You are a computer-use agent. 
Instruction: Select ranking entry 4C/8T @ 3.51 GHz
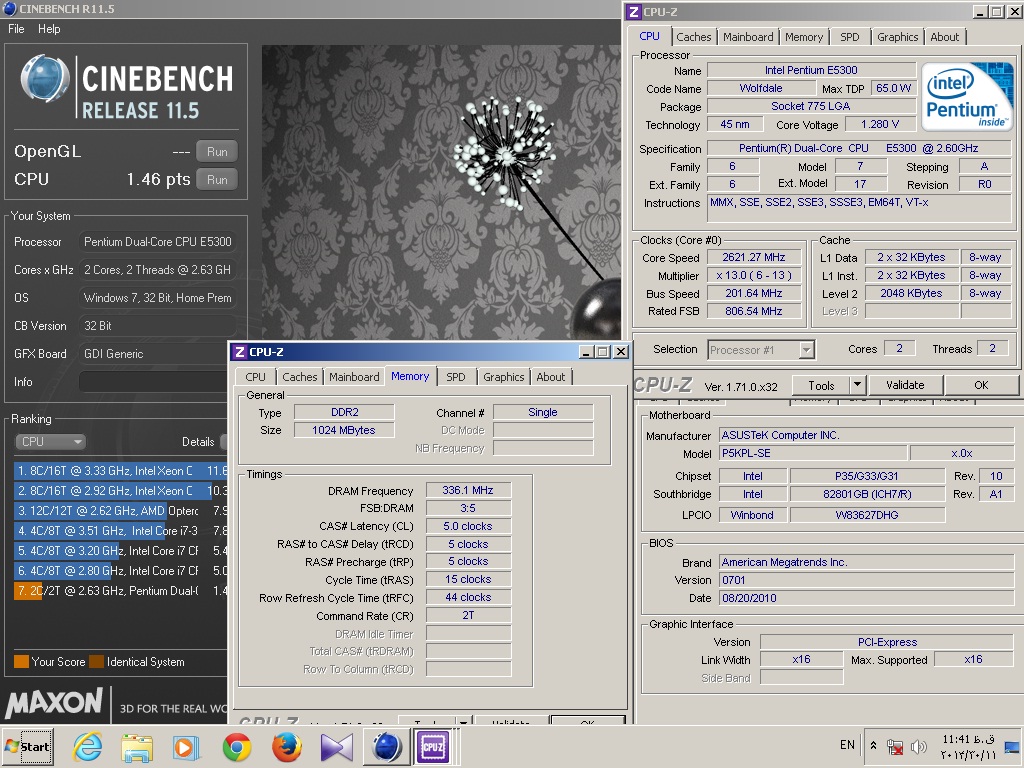[120, 531]
